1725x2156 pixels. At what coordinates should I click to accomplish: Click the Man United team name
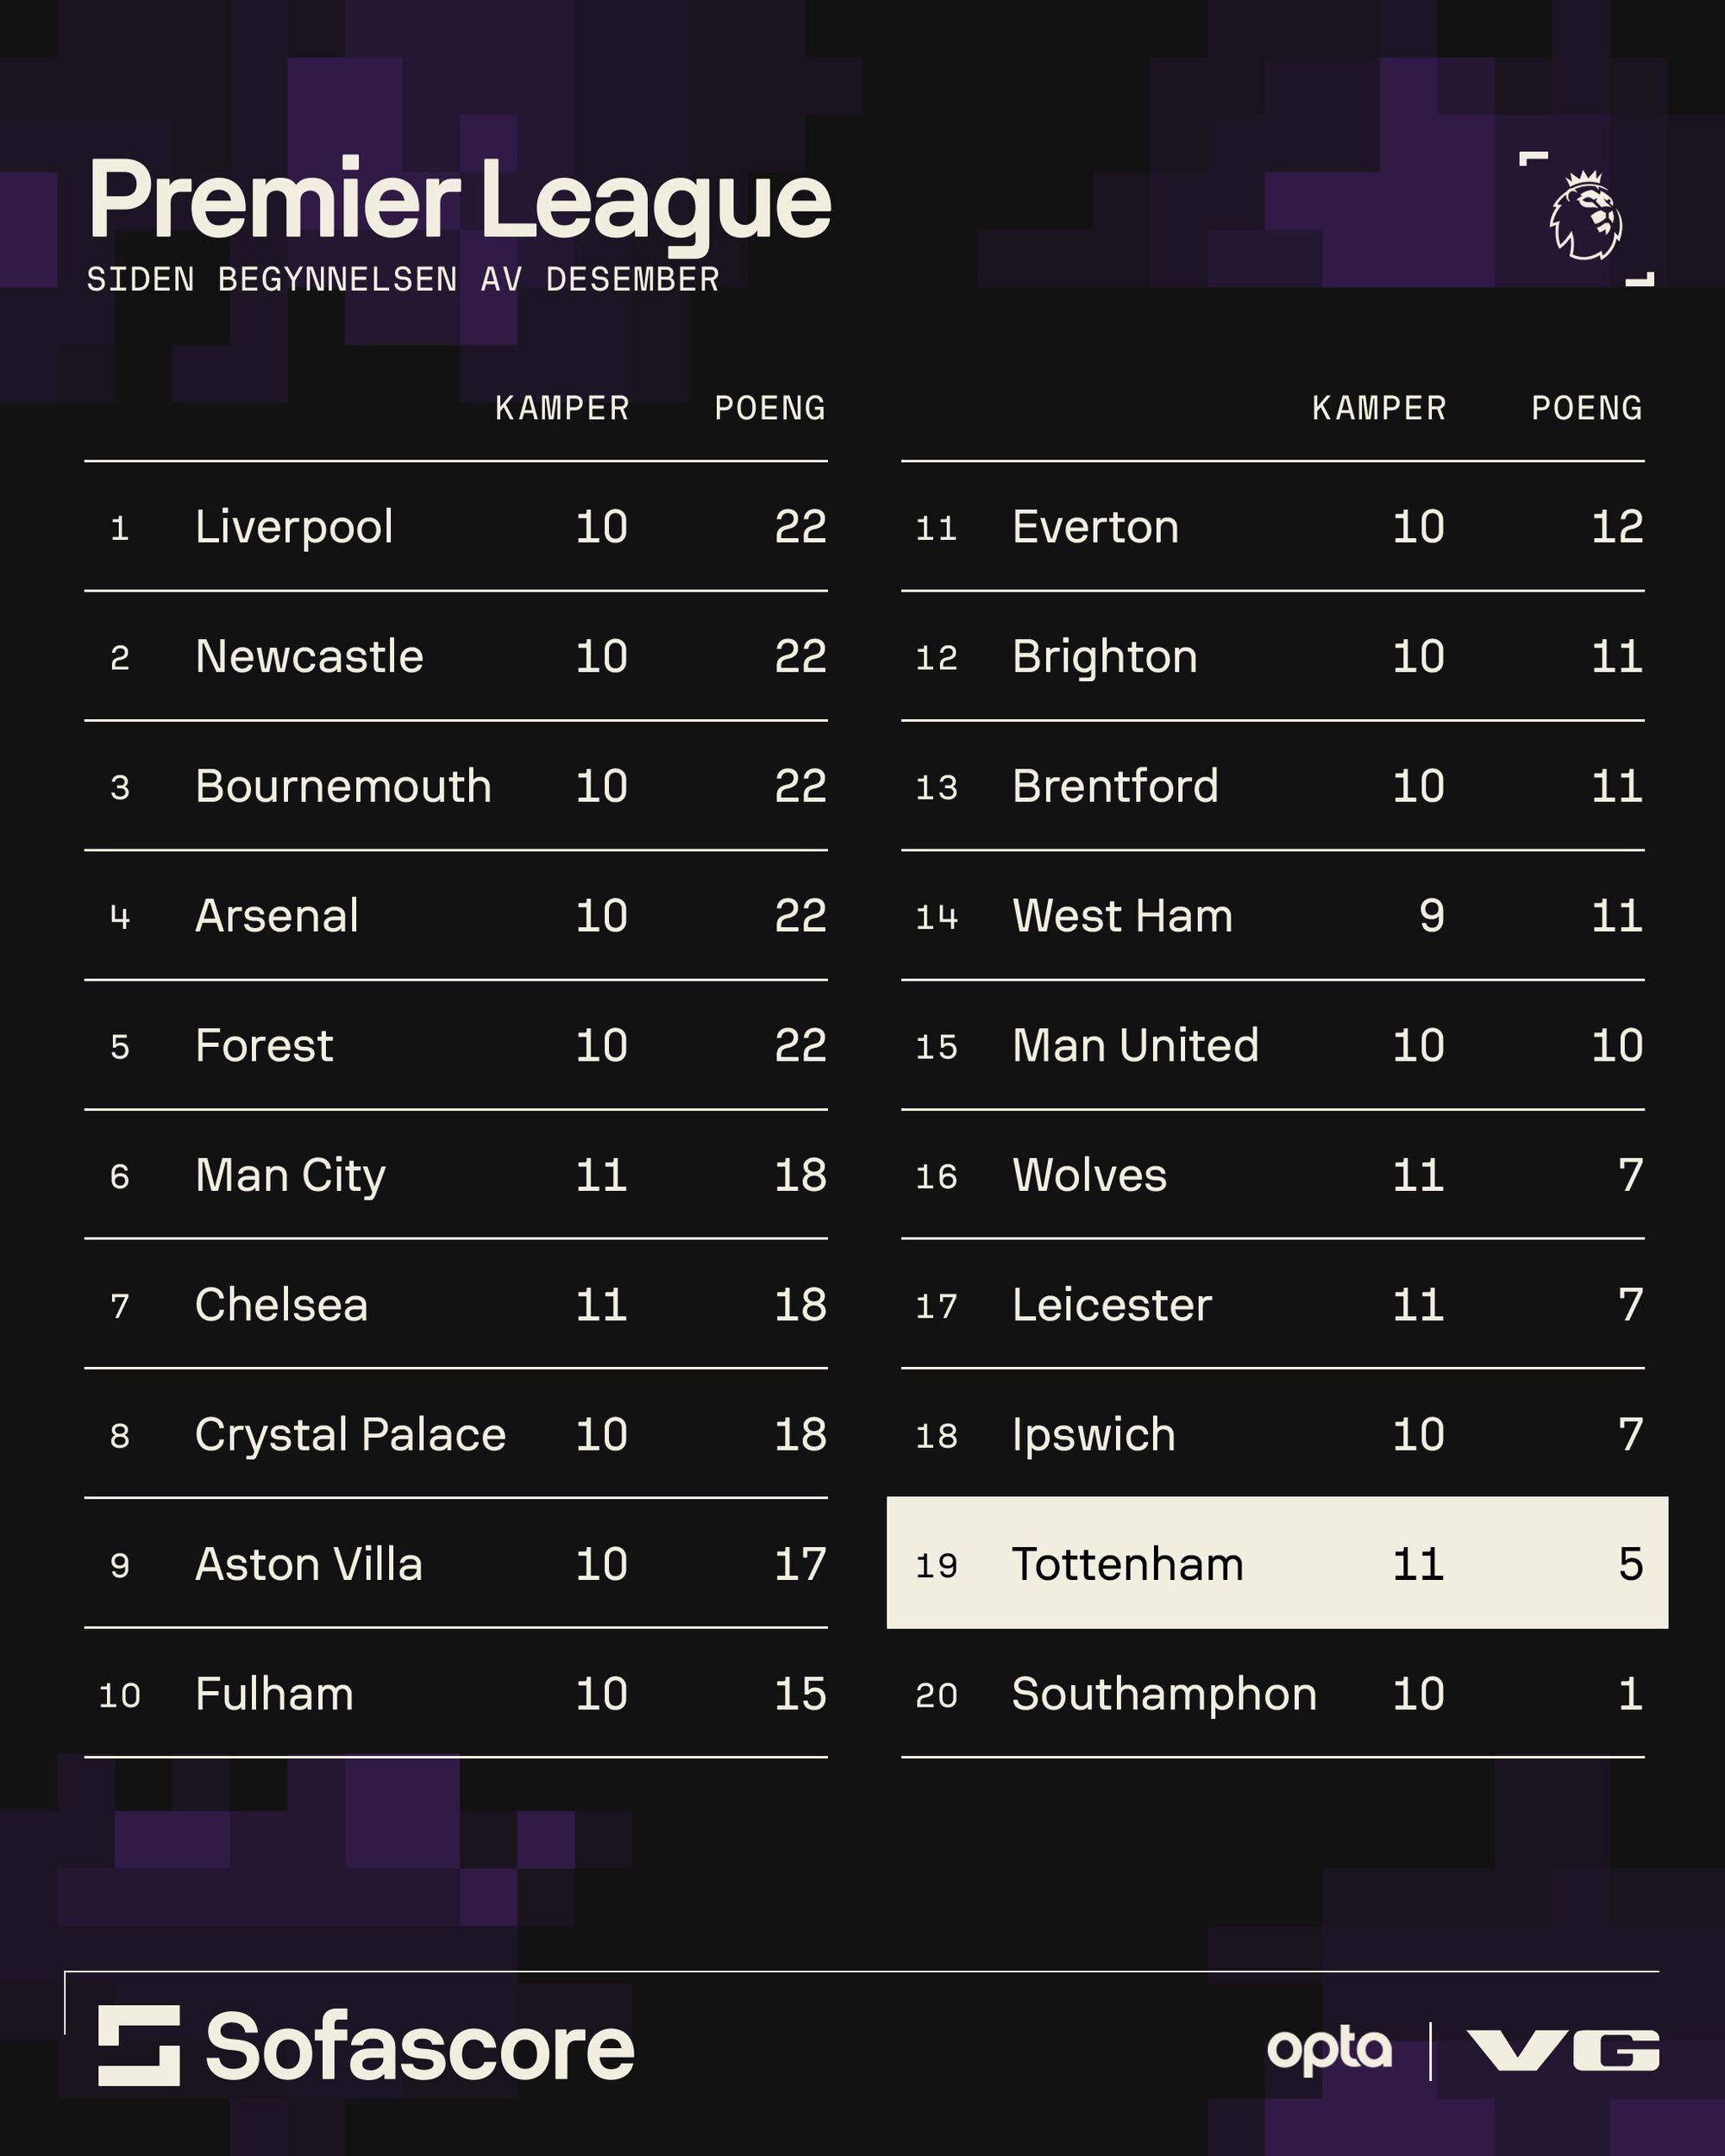coord(1135,1045)
